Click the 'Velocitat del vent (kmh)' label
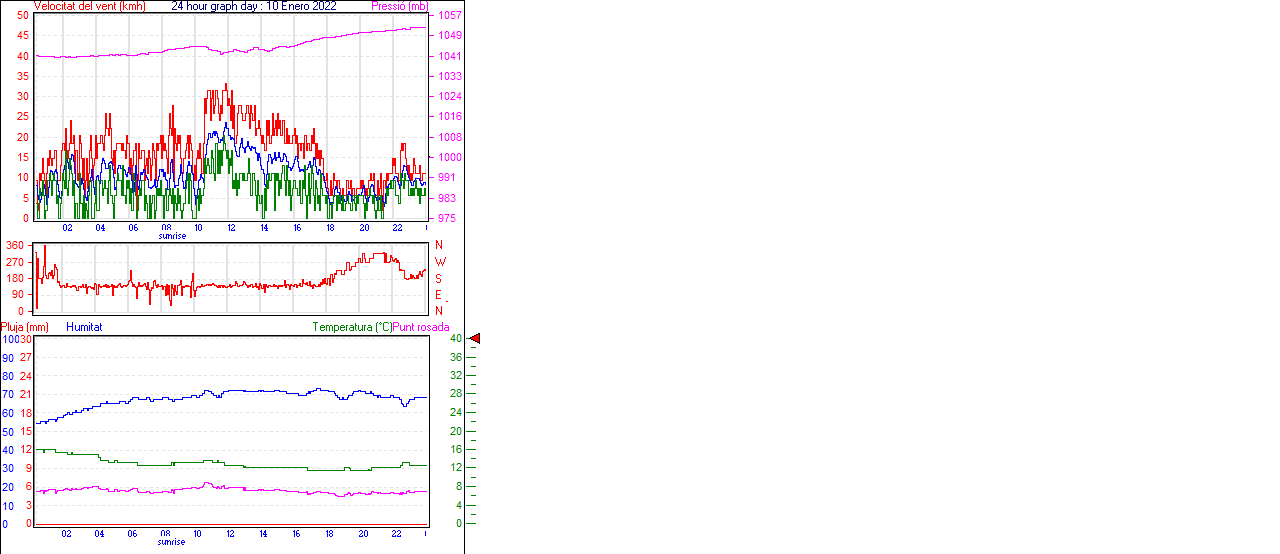Viewport: 1280px width, 554px height. pyautogui.click(x=89, y=6)
